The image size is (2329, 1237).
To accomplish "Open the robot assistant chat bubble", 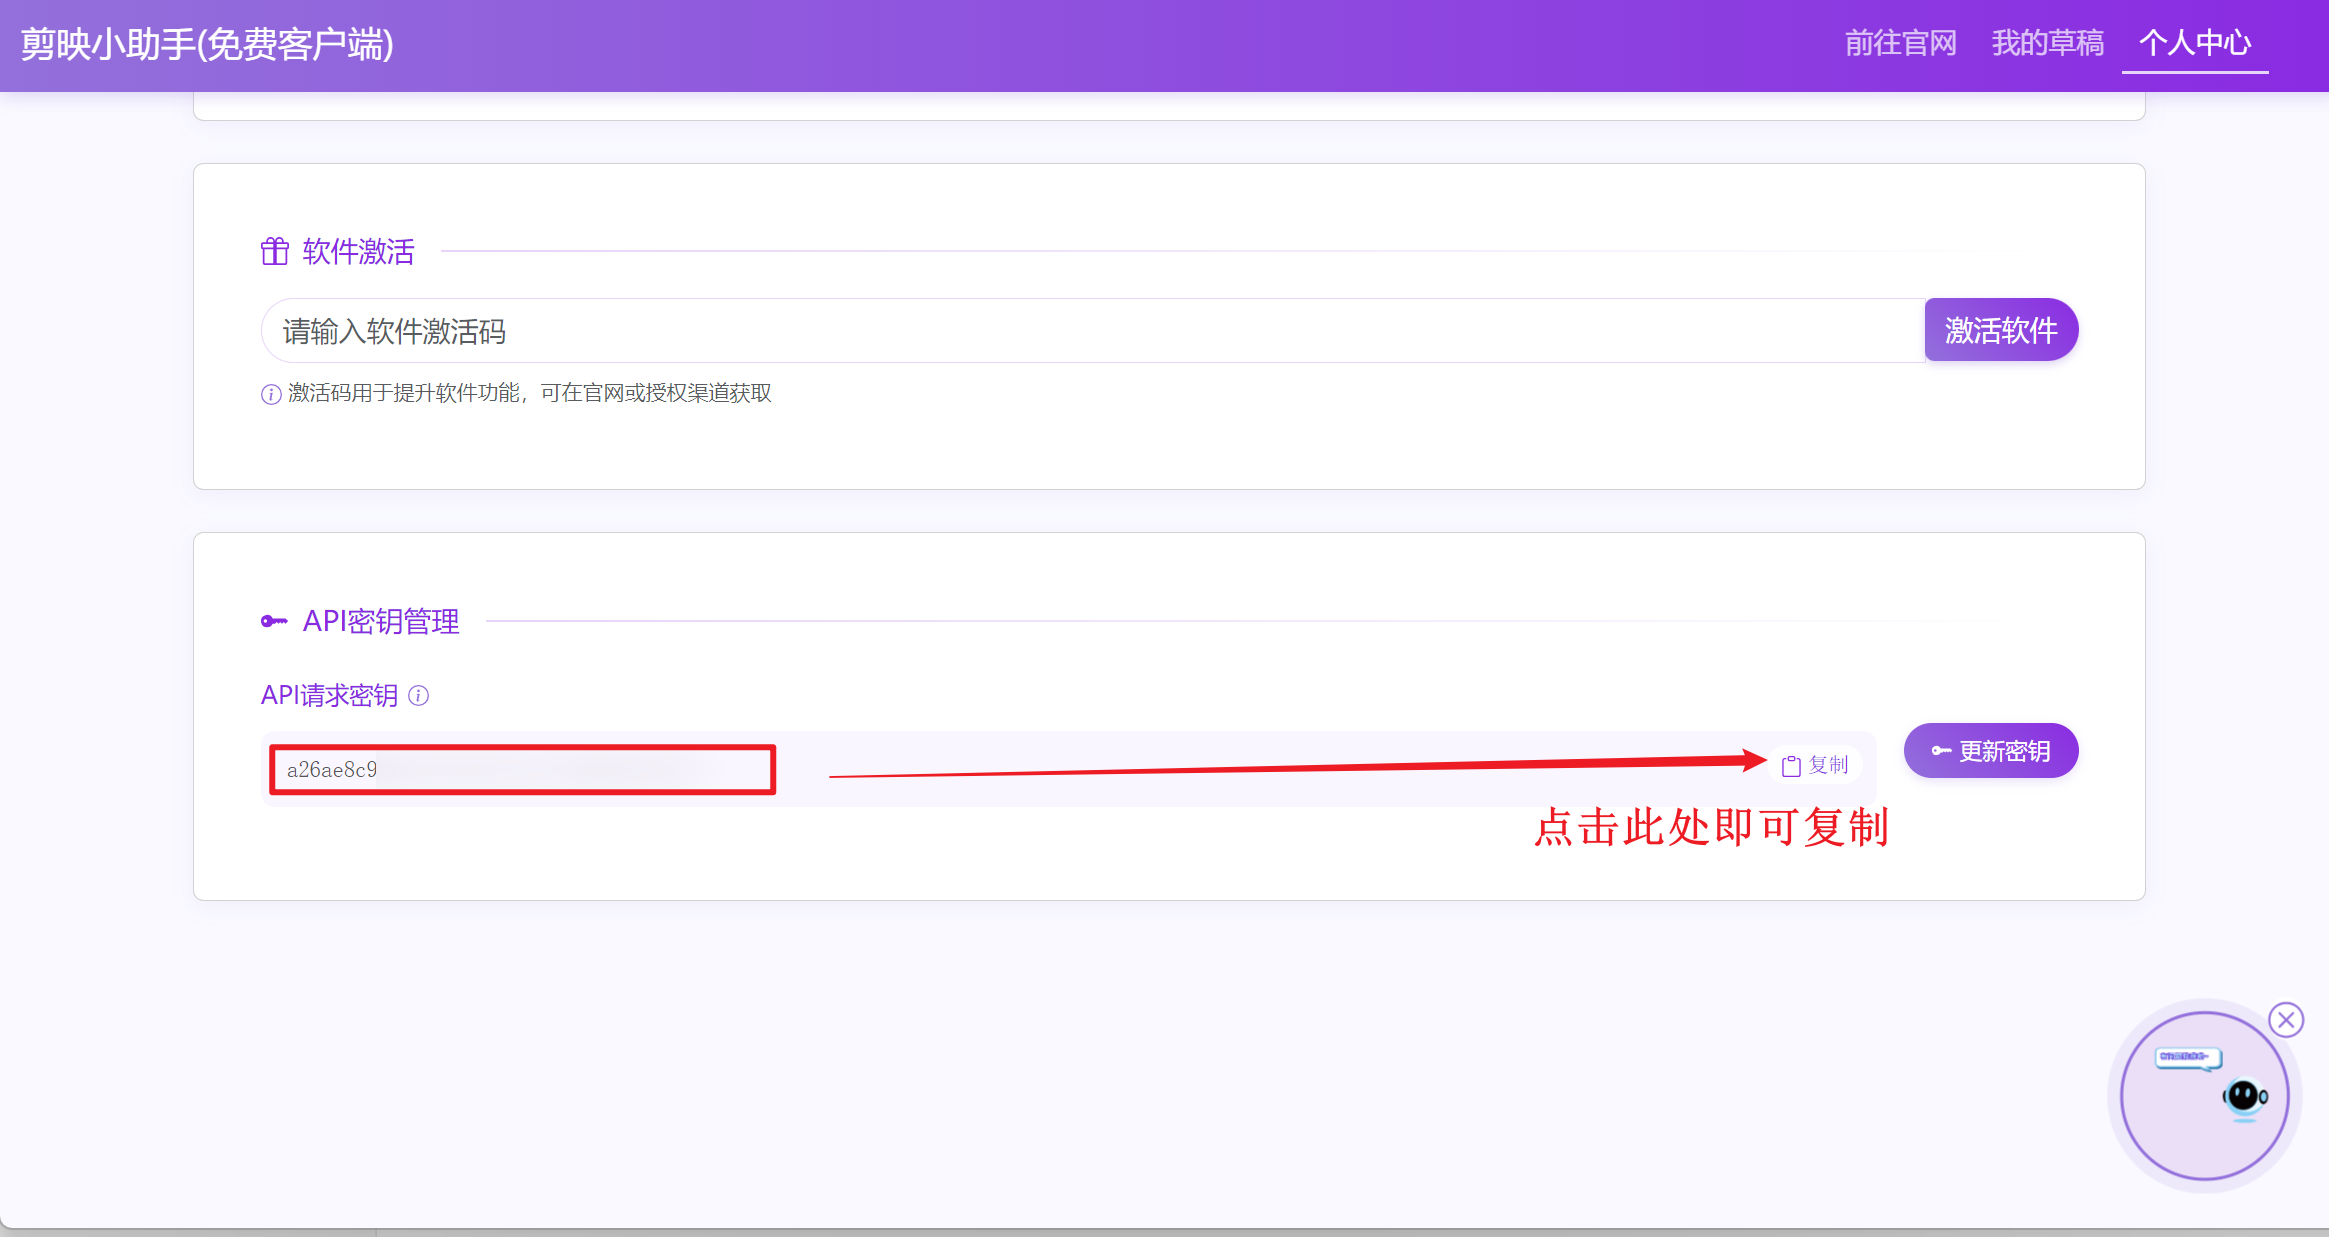I will pyautogui.click(x=2204, y=1096).
